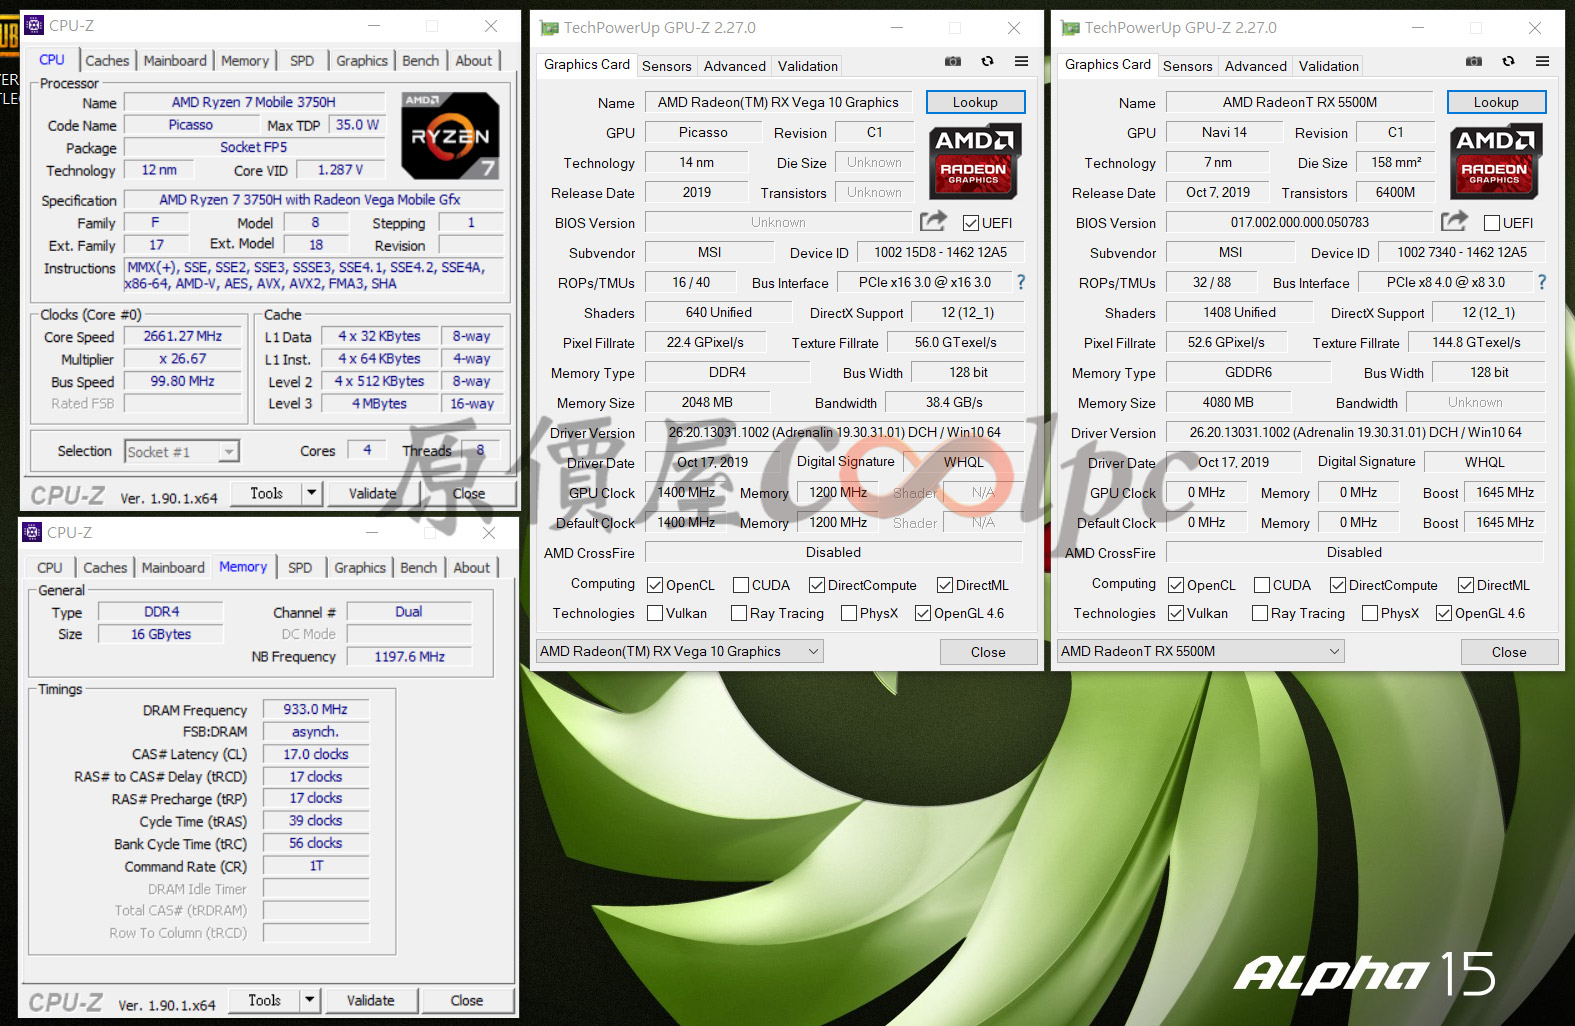Click AMD Radeon Graphics logo in Vega 10 window
This screenshot has height=1026, width=1575.
pos(975,161)
